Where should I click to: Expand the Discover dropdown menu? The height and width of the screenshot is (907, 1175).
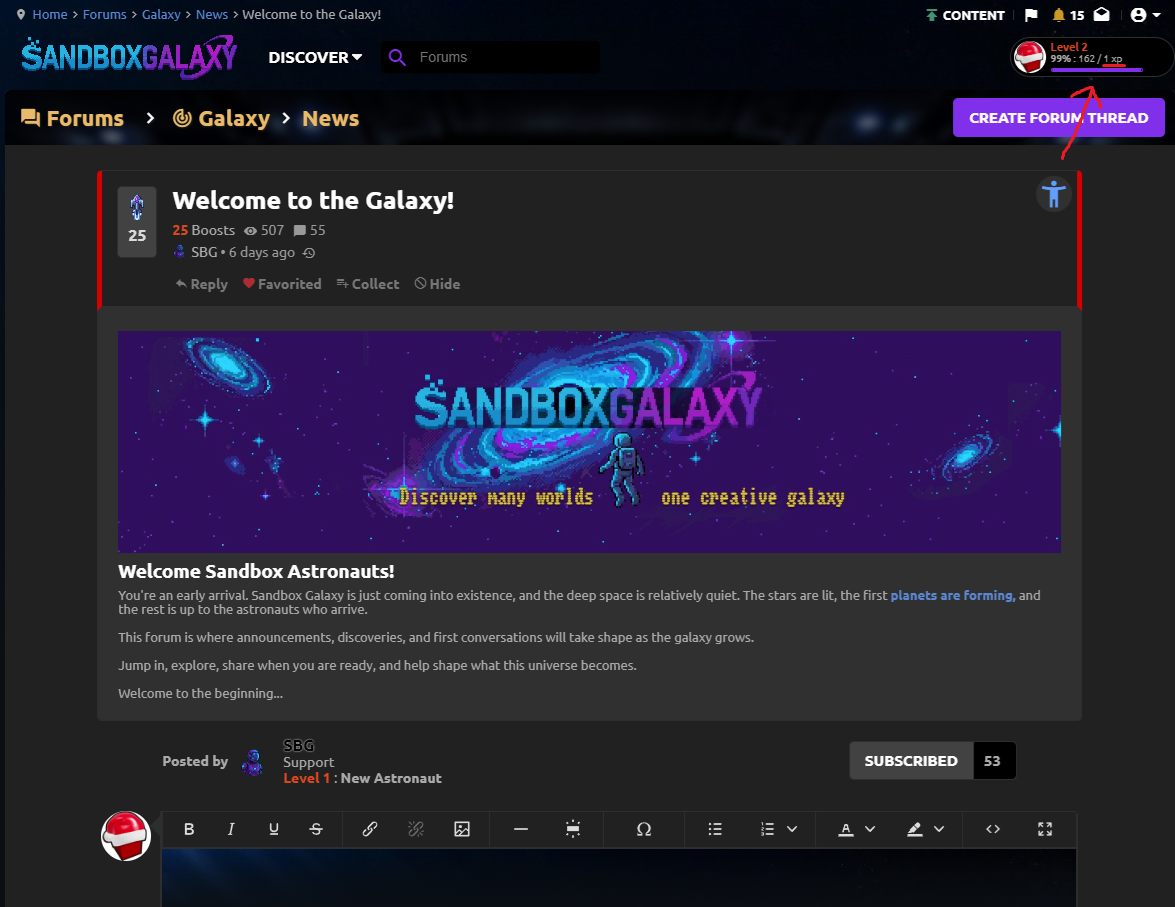pos(315,58)
